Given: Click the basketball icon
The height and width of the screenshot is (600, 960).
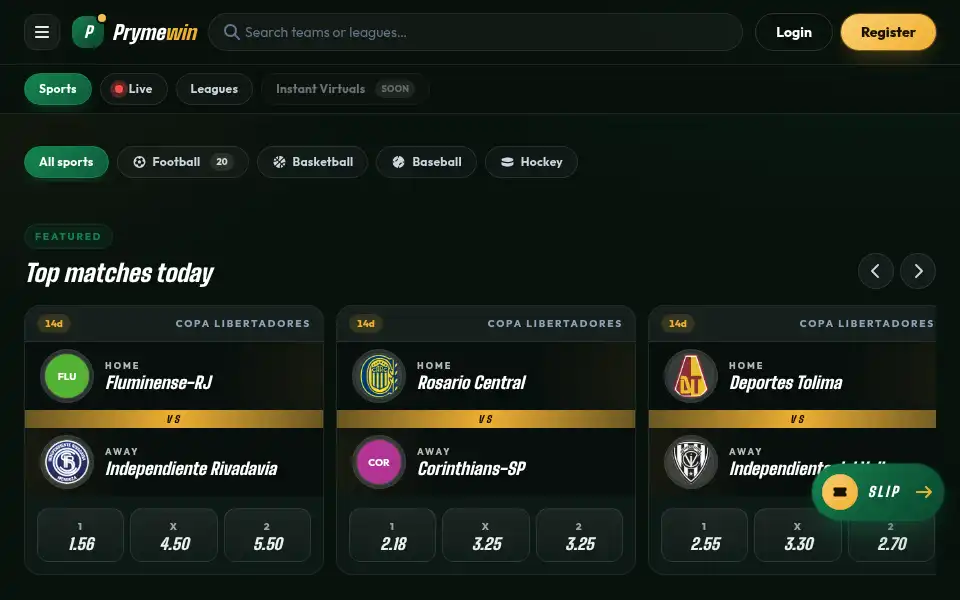Looking at the screenshot, I should [x=279, y=162].
